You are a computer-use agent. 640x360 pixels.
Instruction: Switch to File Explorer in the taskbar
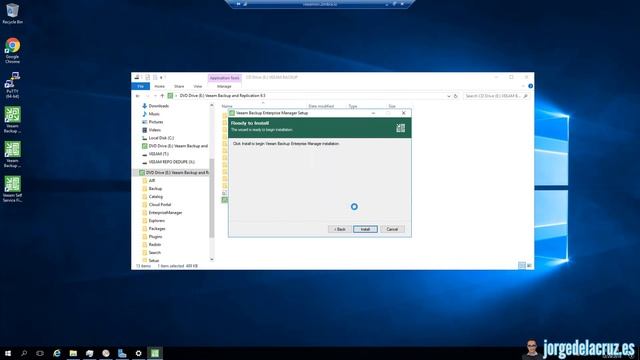[73, 353]
